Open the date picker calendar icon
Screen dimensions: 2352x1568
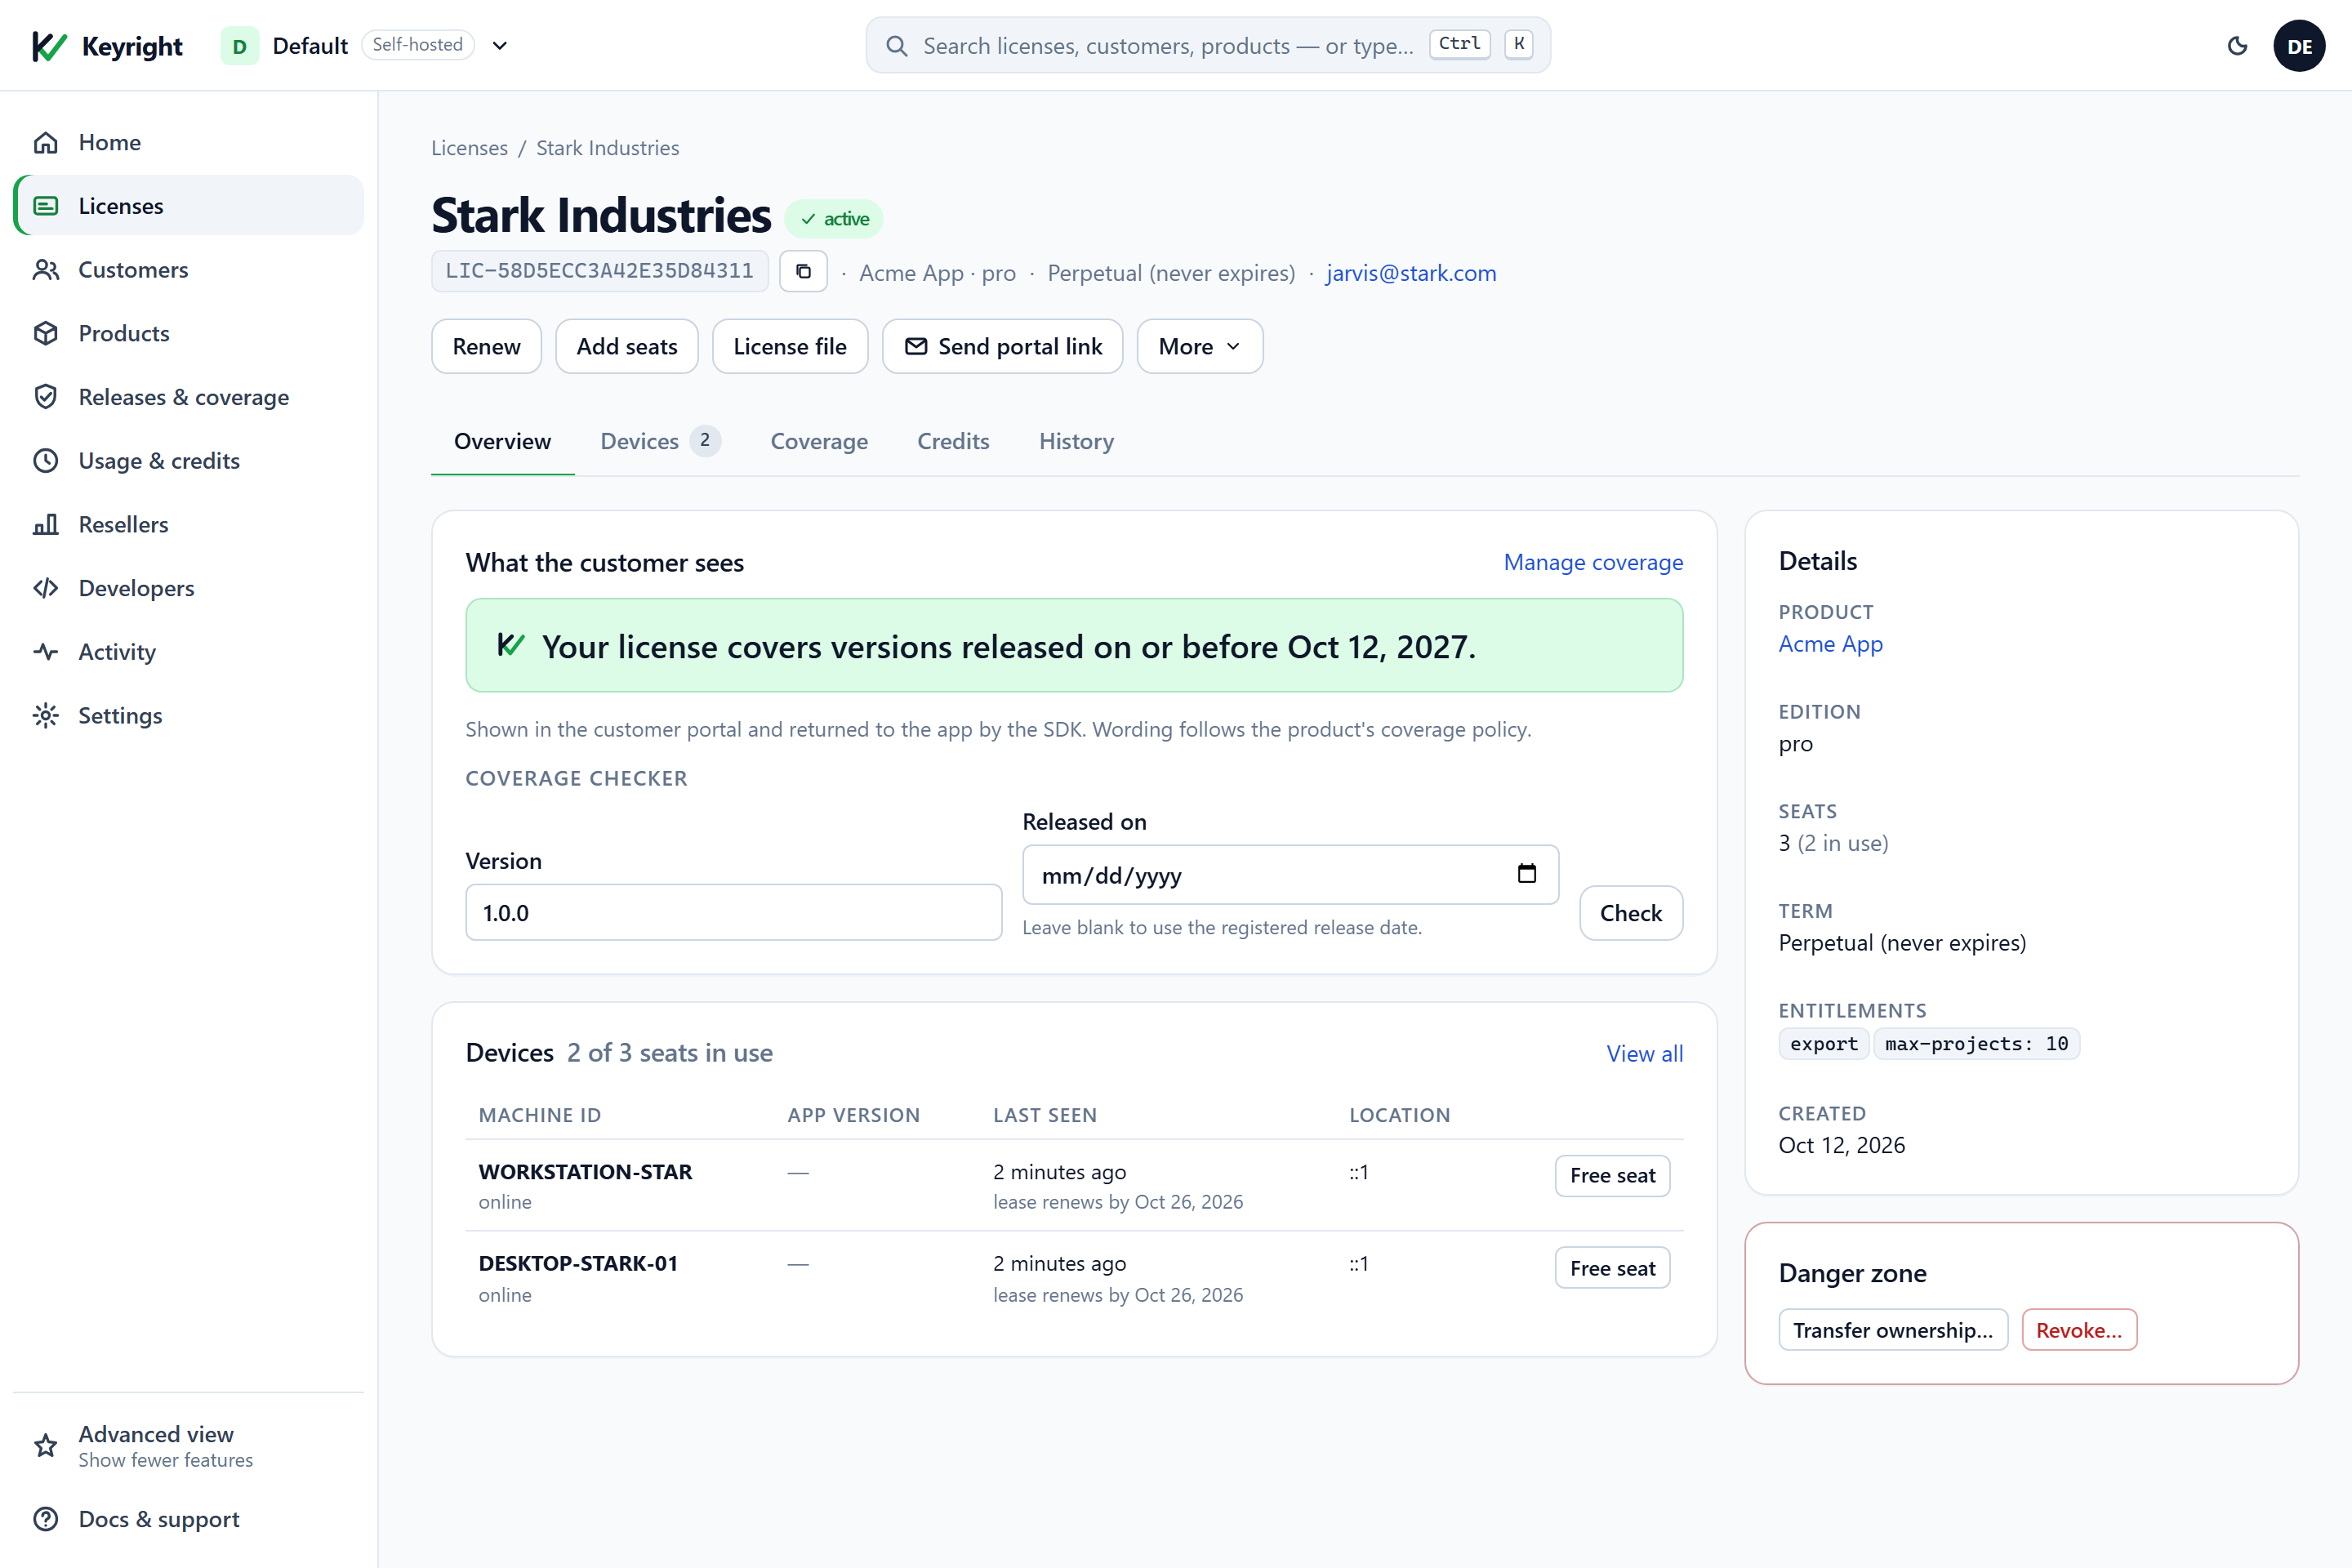click(1526, 874)
